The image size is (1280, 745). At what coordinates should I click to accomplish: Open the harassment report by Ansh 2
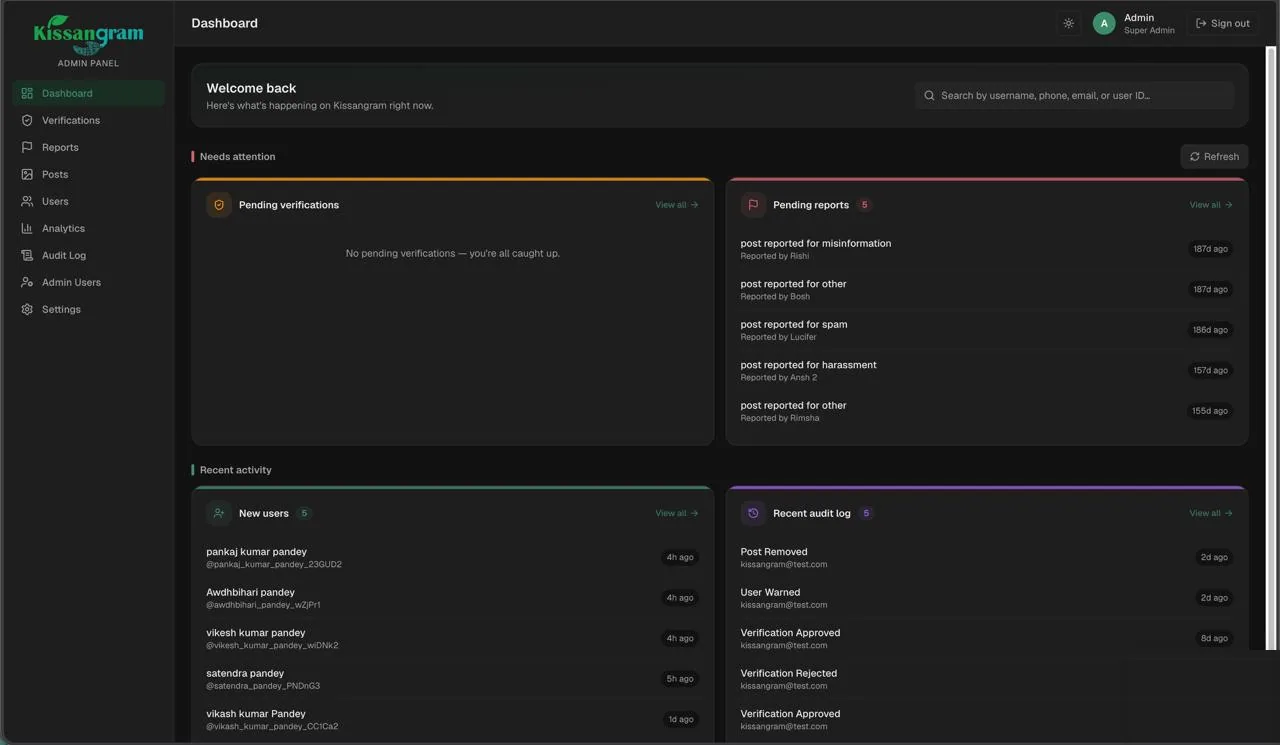pyautogui.click(x=987, y=370)
